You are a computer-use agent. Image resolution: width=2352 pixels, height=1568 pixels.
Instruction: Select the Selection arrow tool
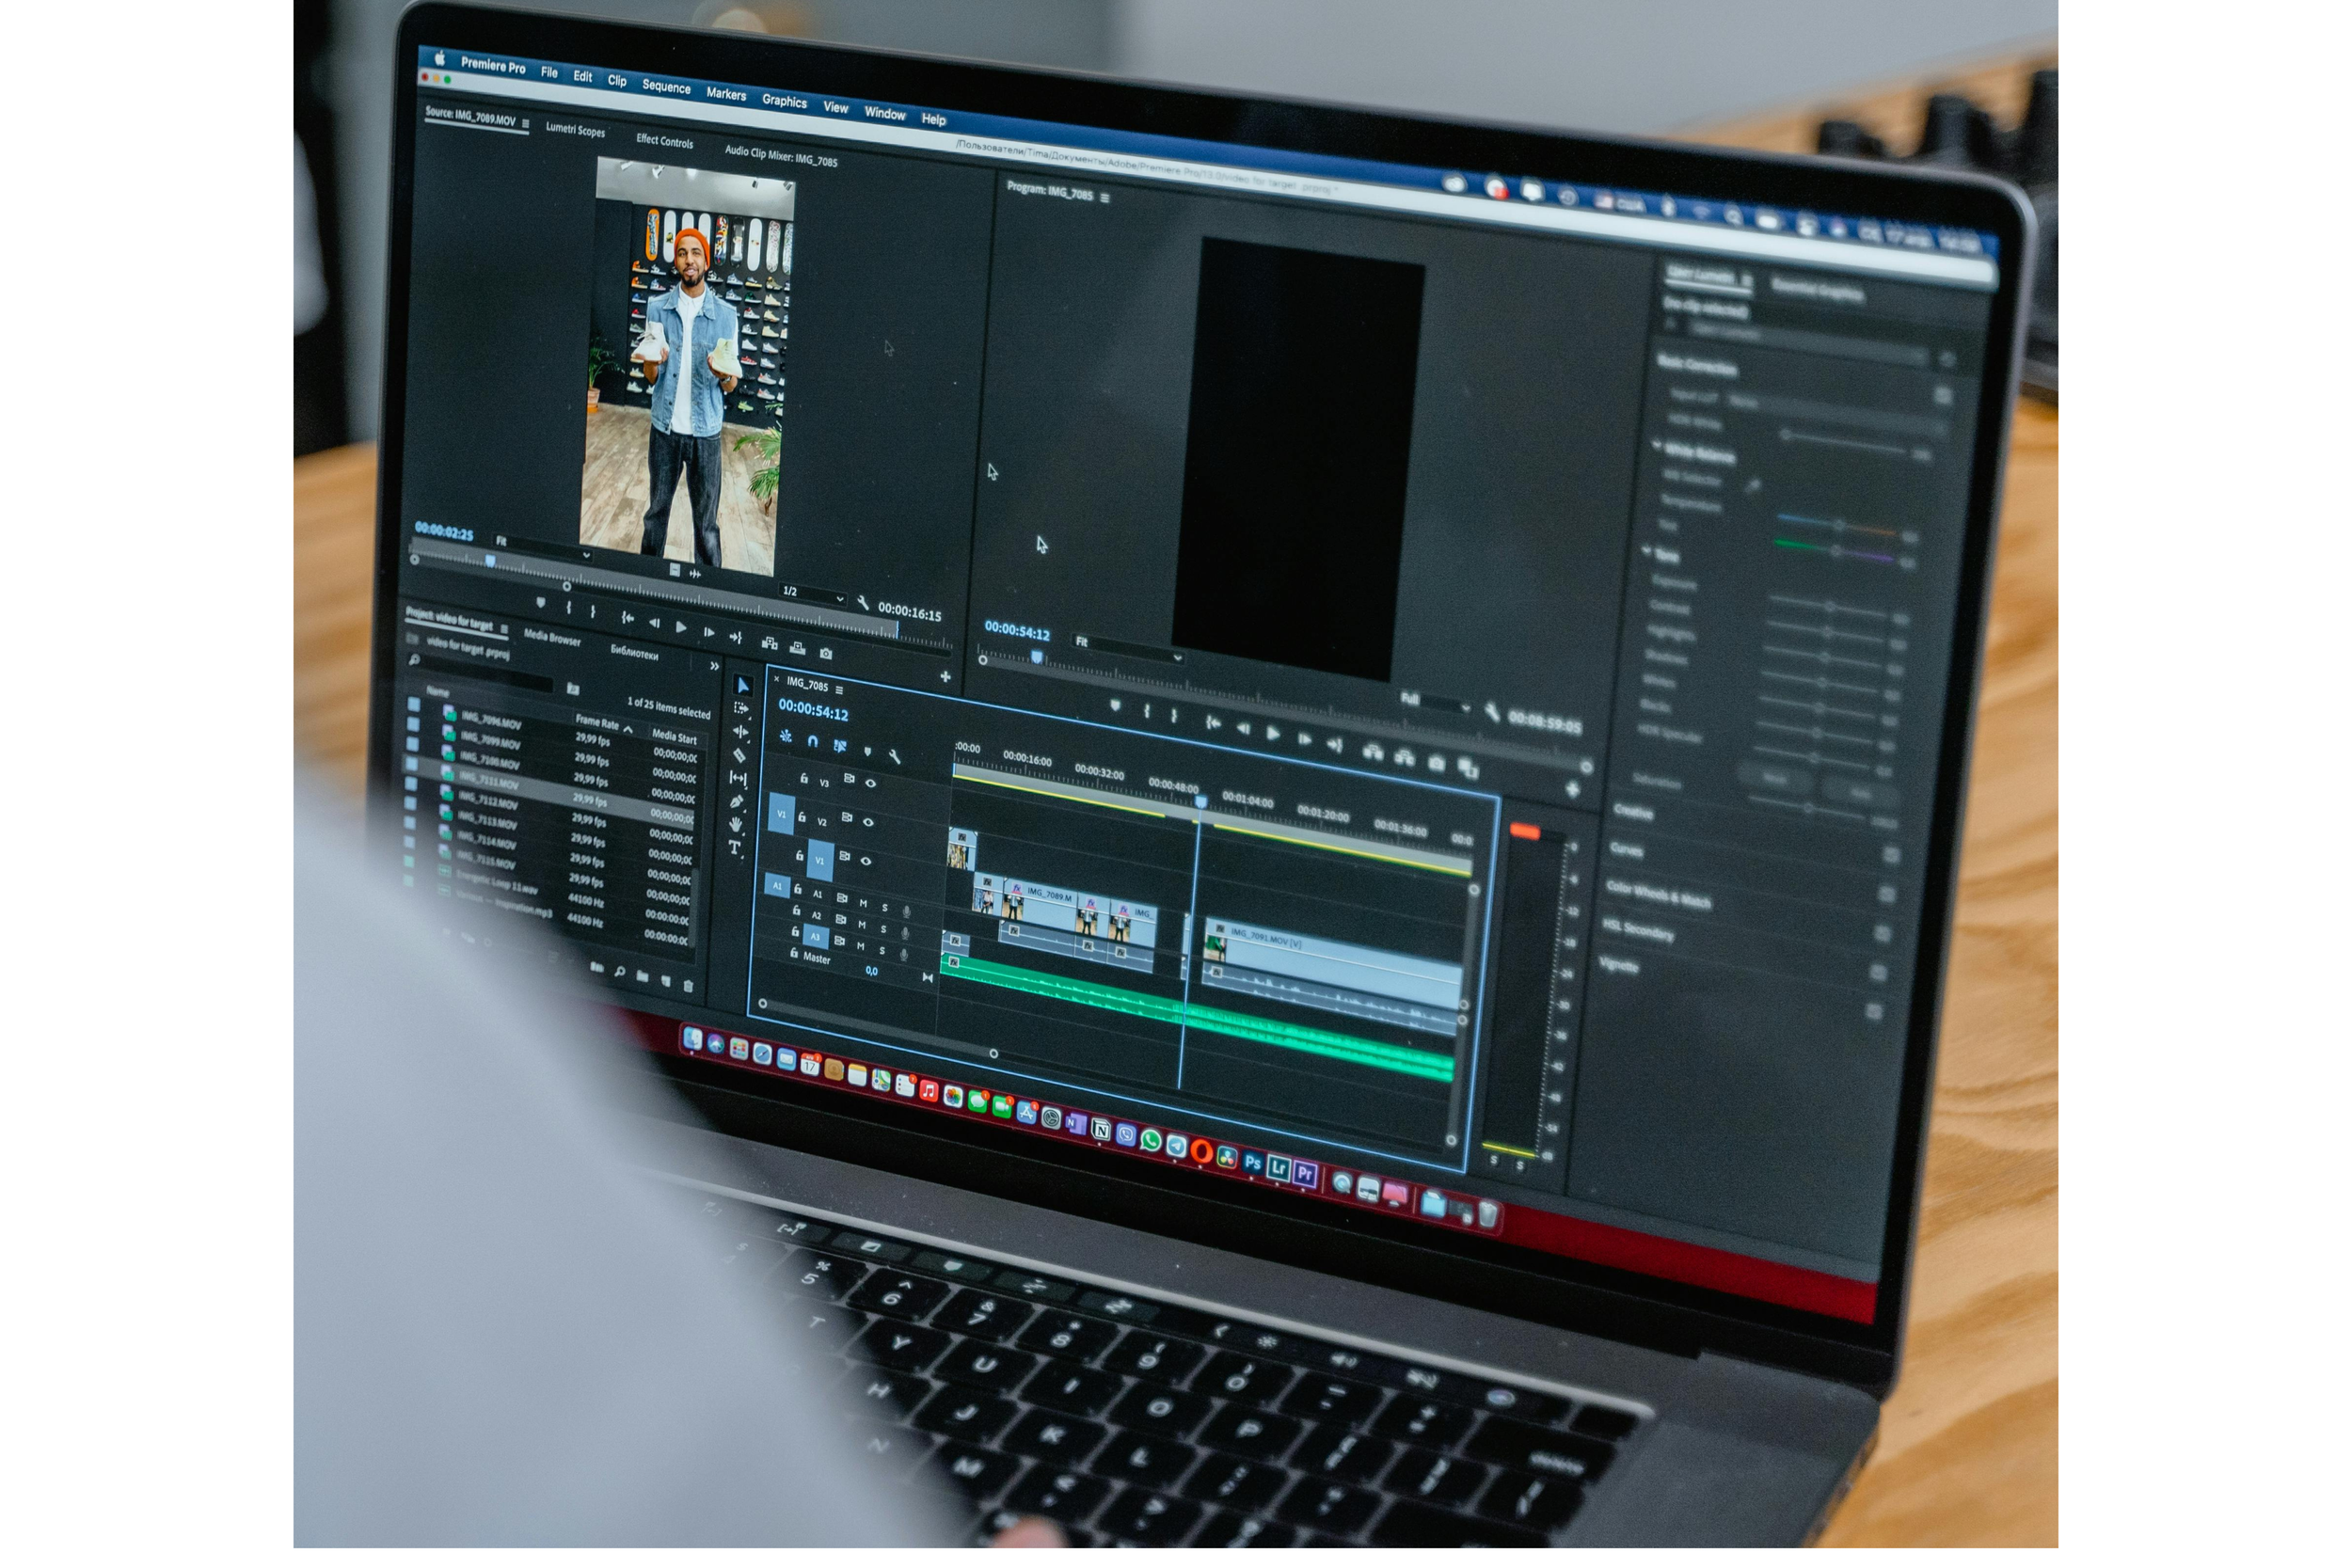click(743, 686)
